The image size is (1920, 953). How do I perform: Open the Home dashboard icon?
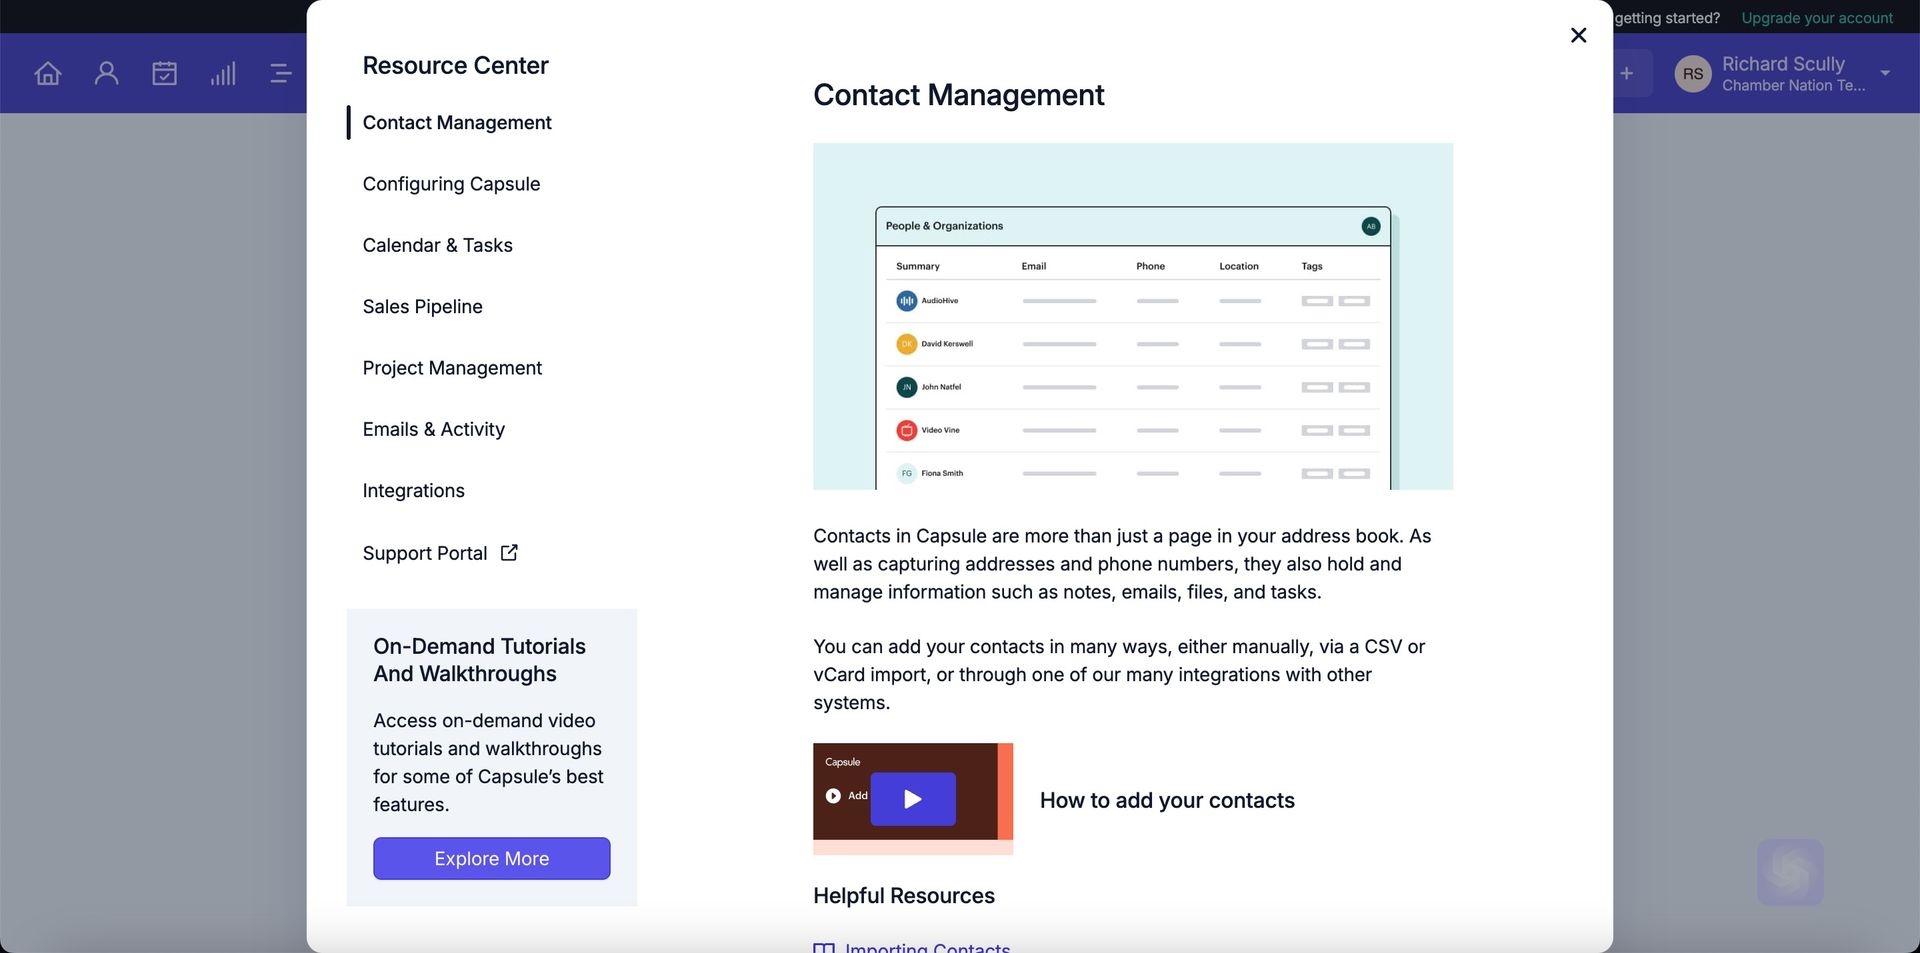click(x=48, y=73)
